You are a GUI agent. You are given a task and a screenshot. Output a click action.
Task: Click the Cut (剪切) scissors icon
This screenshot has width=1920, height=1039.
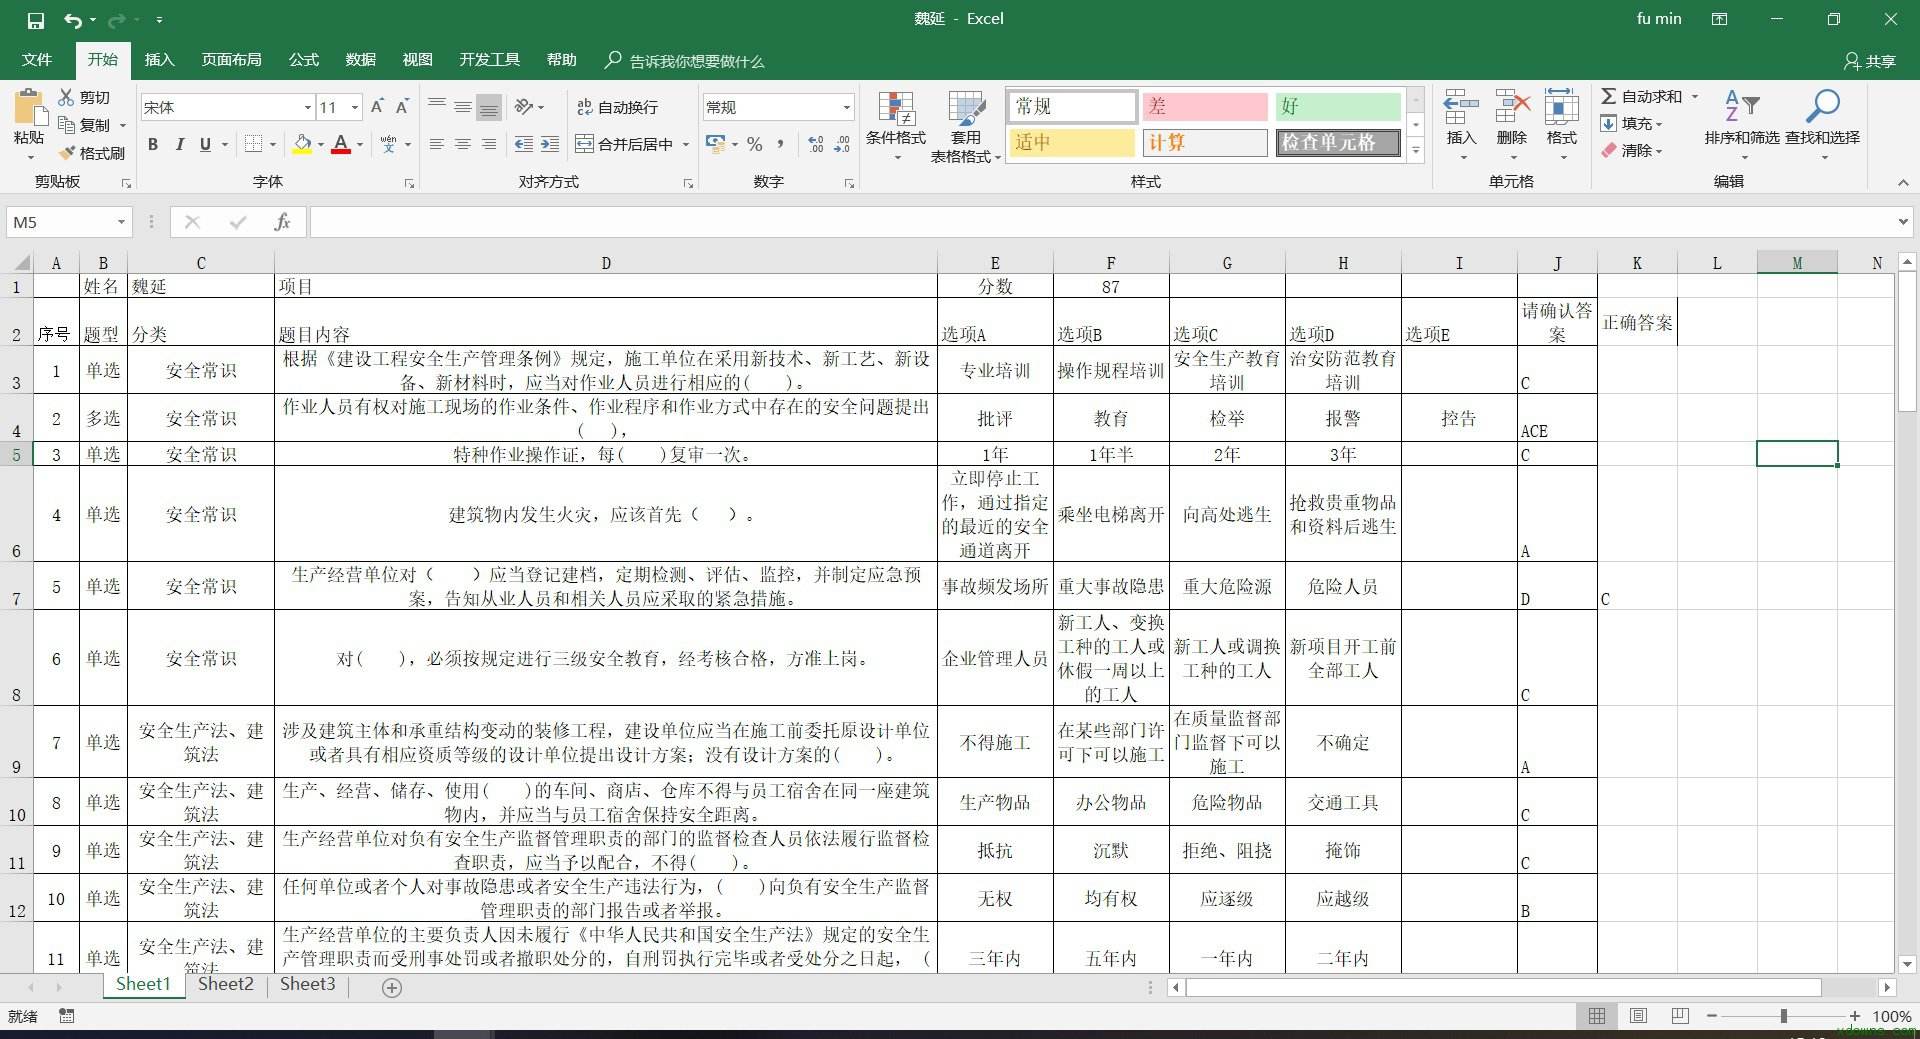click(67, 97)
